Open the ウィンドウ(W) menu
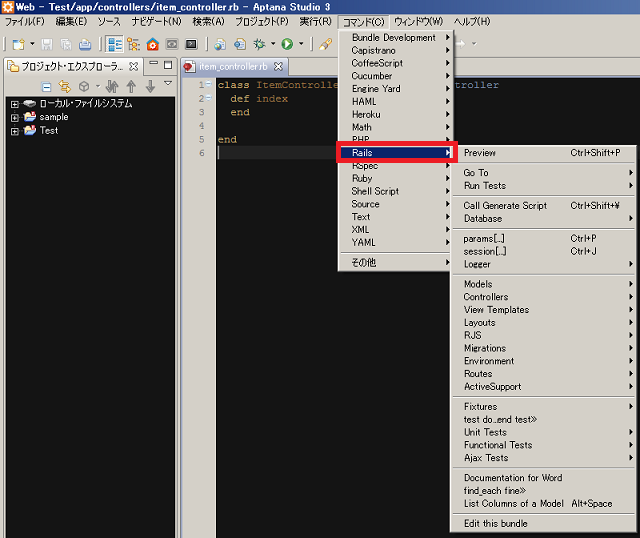 click(418, 21)
